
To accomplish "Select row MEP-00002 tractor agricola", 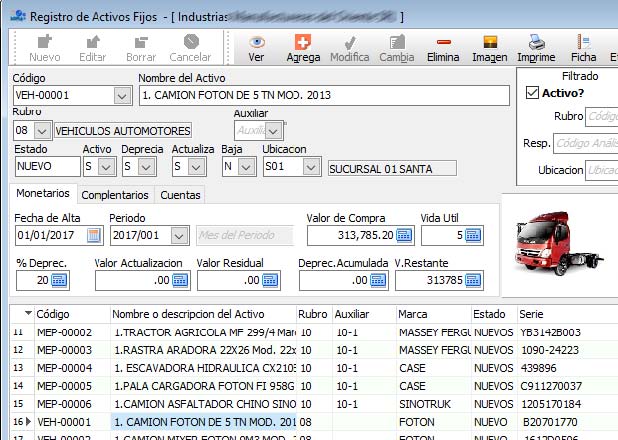I will (x=314, y=332).
